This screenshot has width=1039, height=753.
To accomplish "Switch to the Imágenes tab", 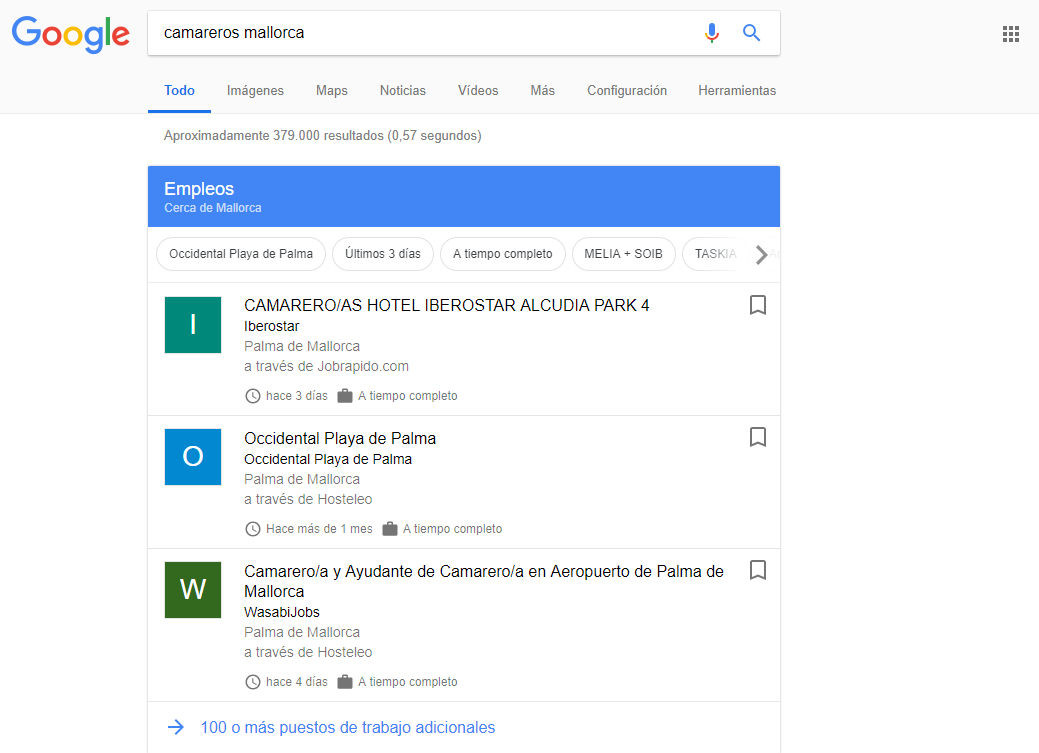I will tap(255, 90).
